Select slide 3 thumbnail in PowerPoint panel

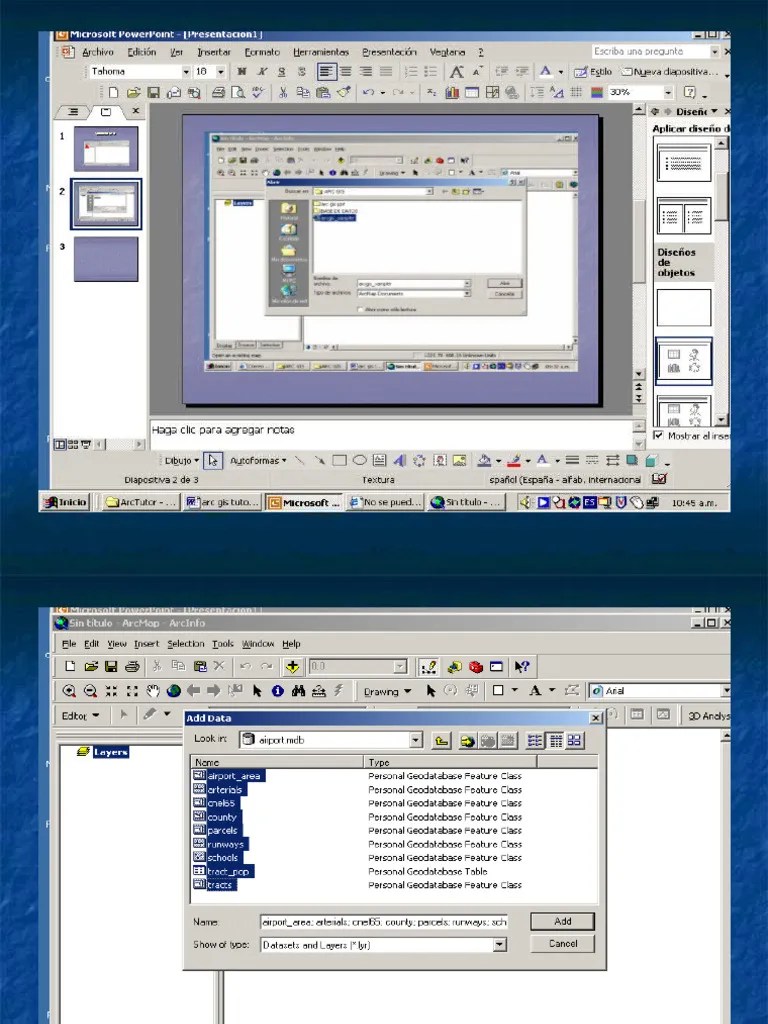tap(106, 259)
